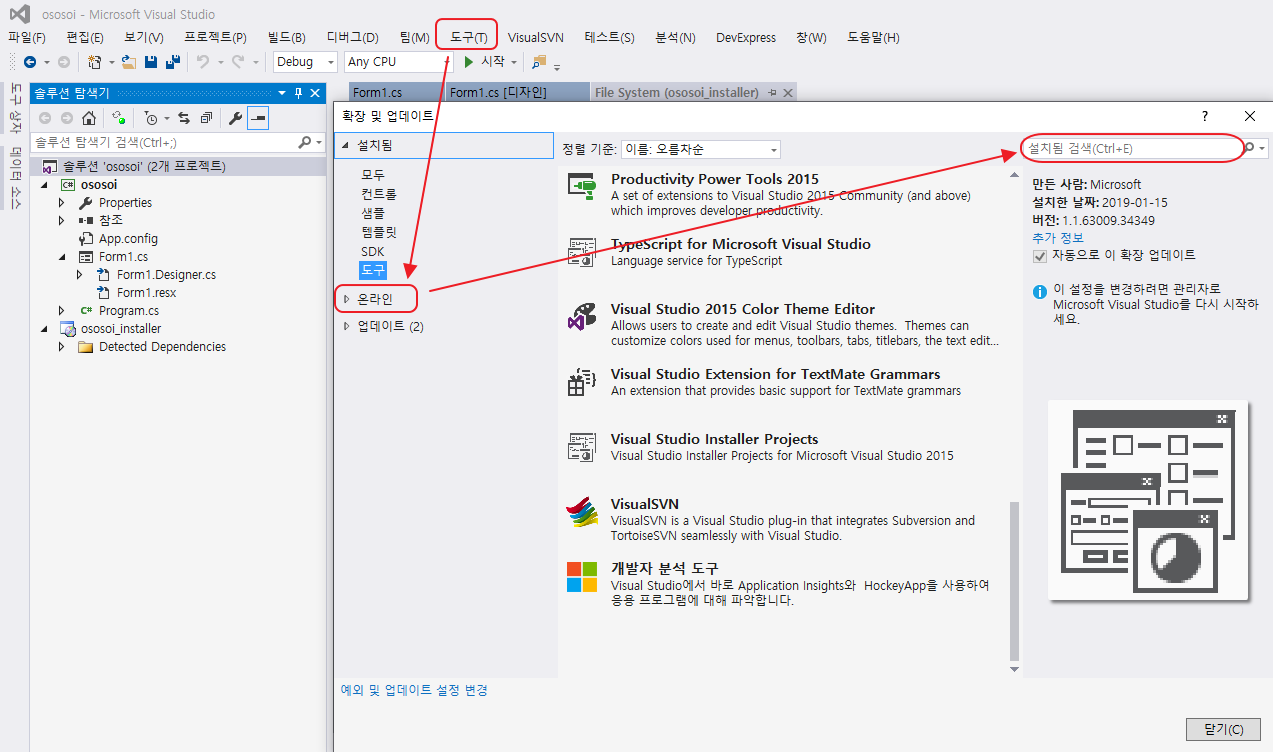Open the DevExpress menu
The image size is (1273, 752).
tap(746, 38)
